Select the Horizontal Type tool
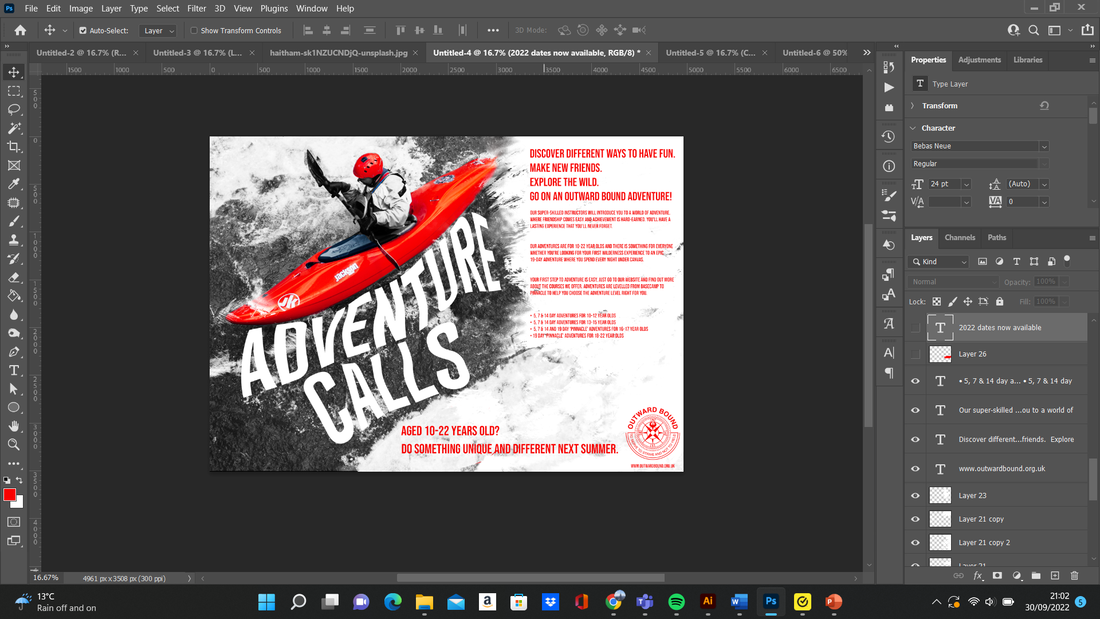1100x619 pixels. pyautogui.click(x=14, y=371)
